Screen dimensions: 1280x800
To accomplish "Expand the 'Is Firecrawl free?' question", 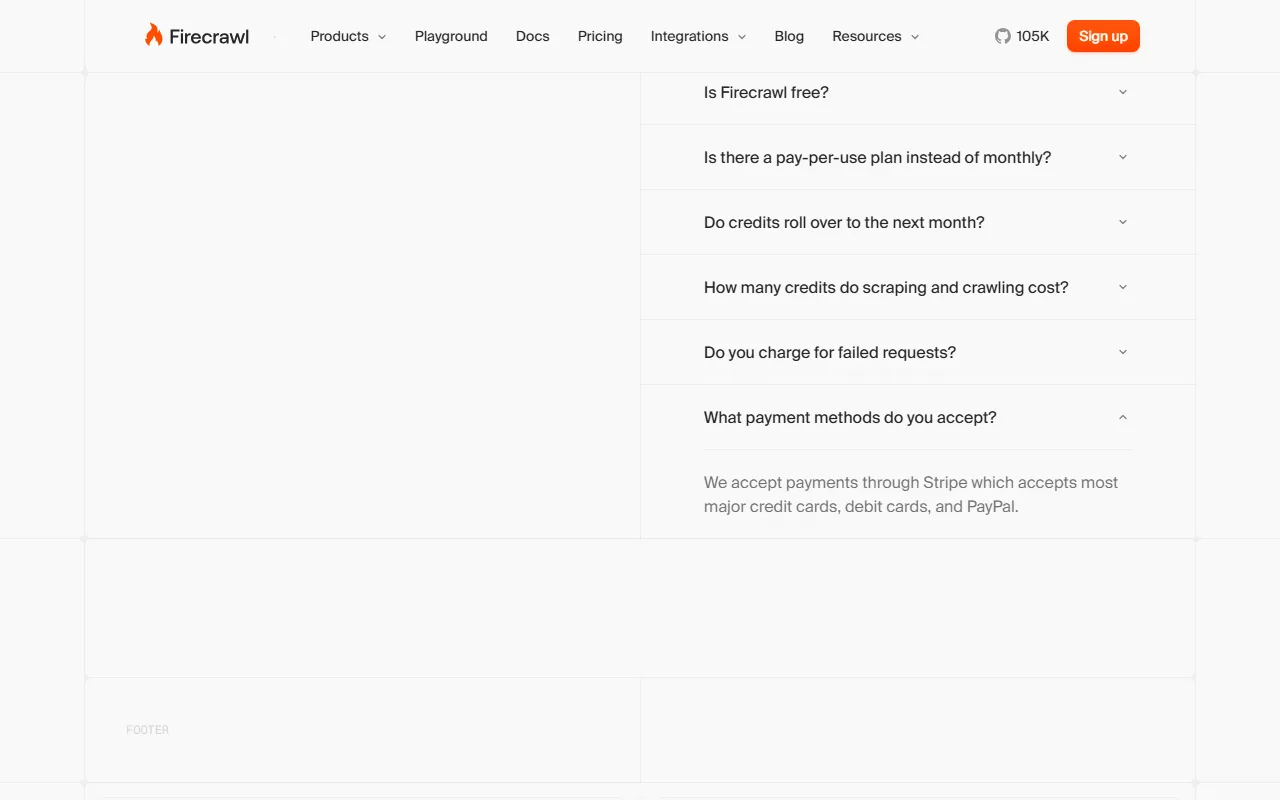I will click(x=766, y=92).
